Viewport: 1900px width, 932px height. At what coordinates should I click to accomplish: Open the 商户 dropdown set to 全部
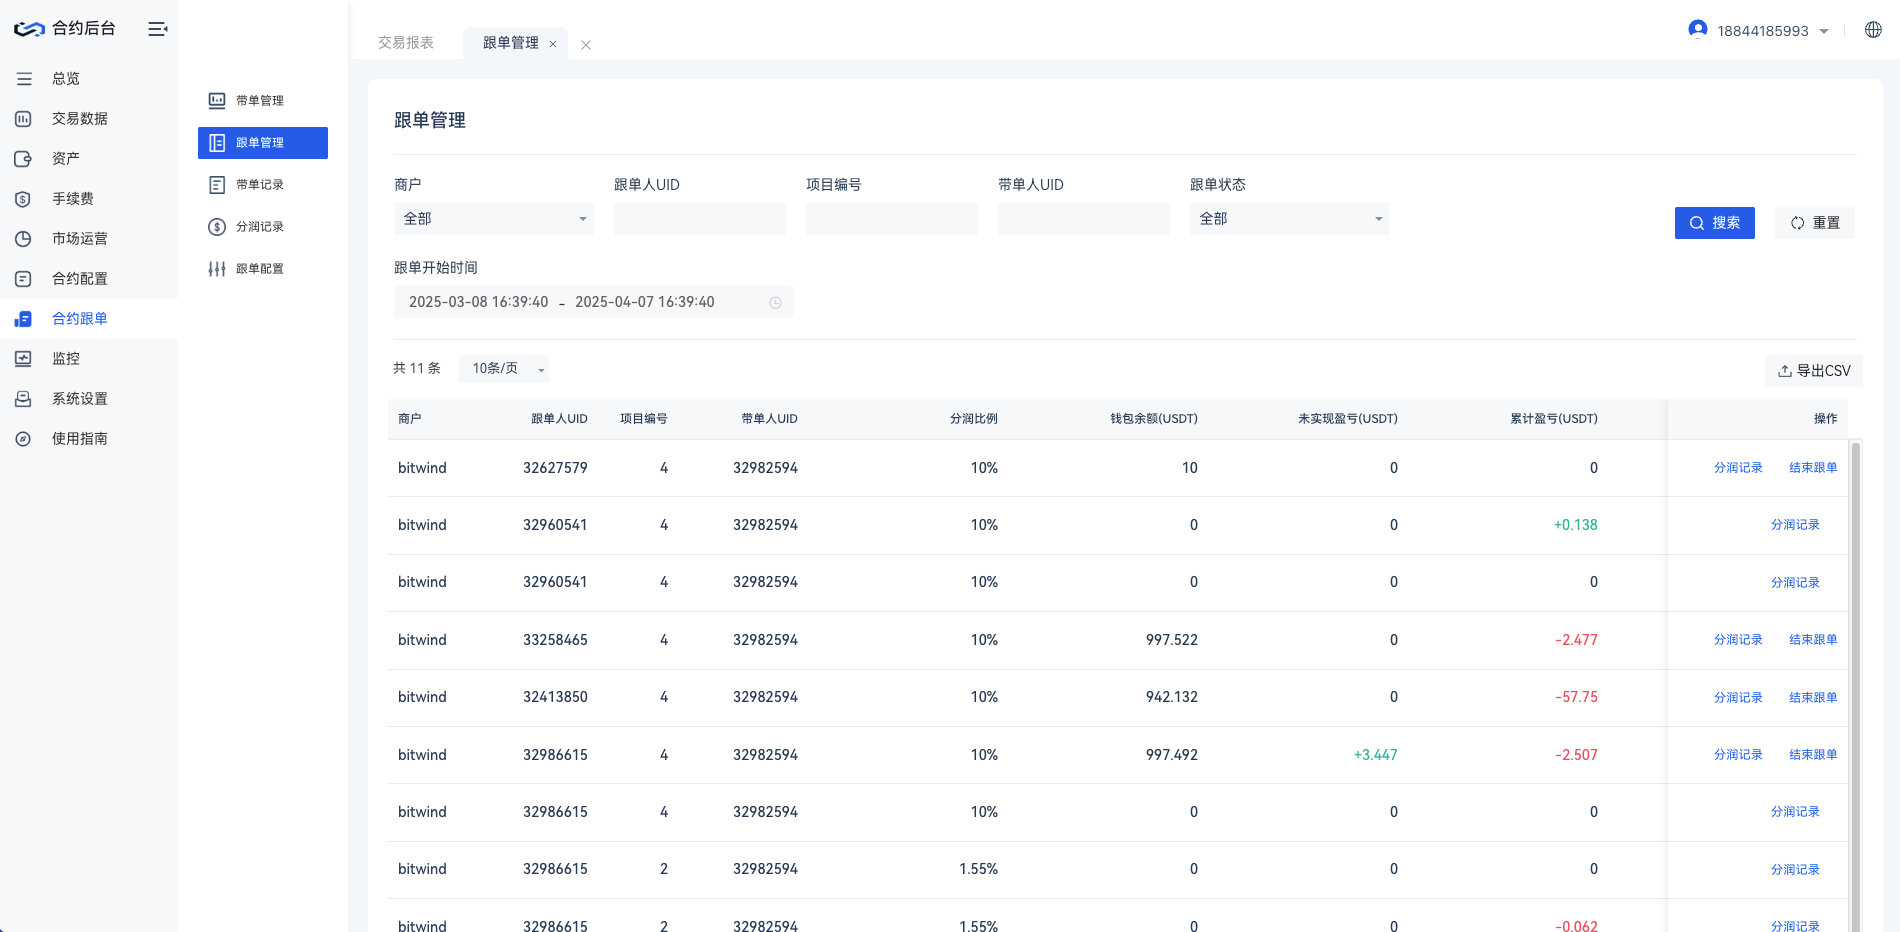tap(494, 219)
